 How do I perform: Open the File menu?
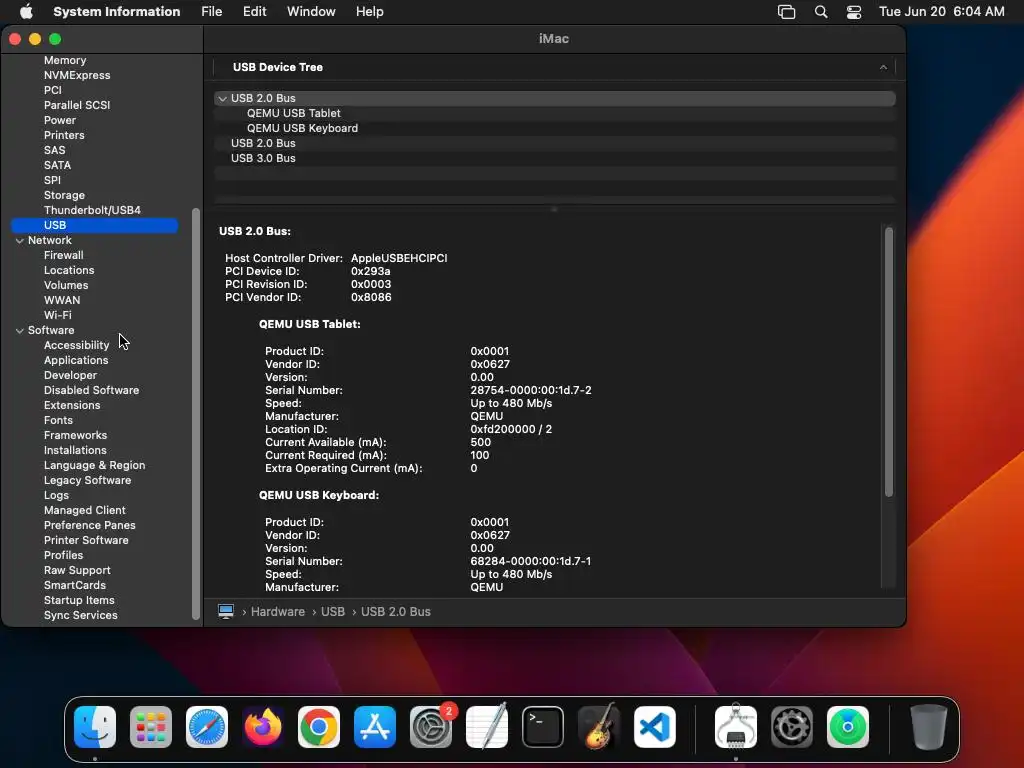tap(212, 12)
